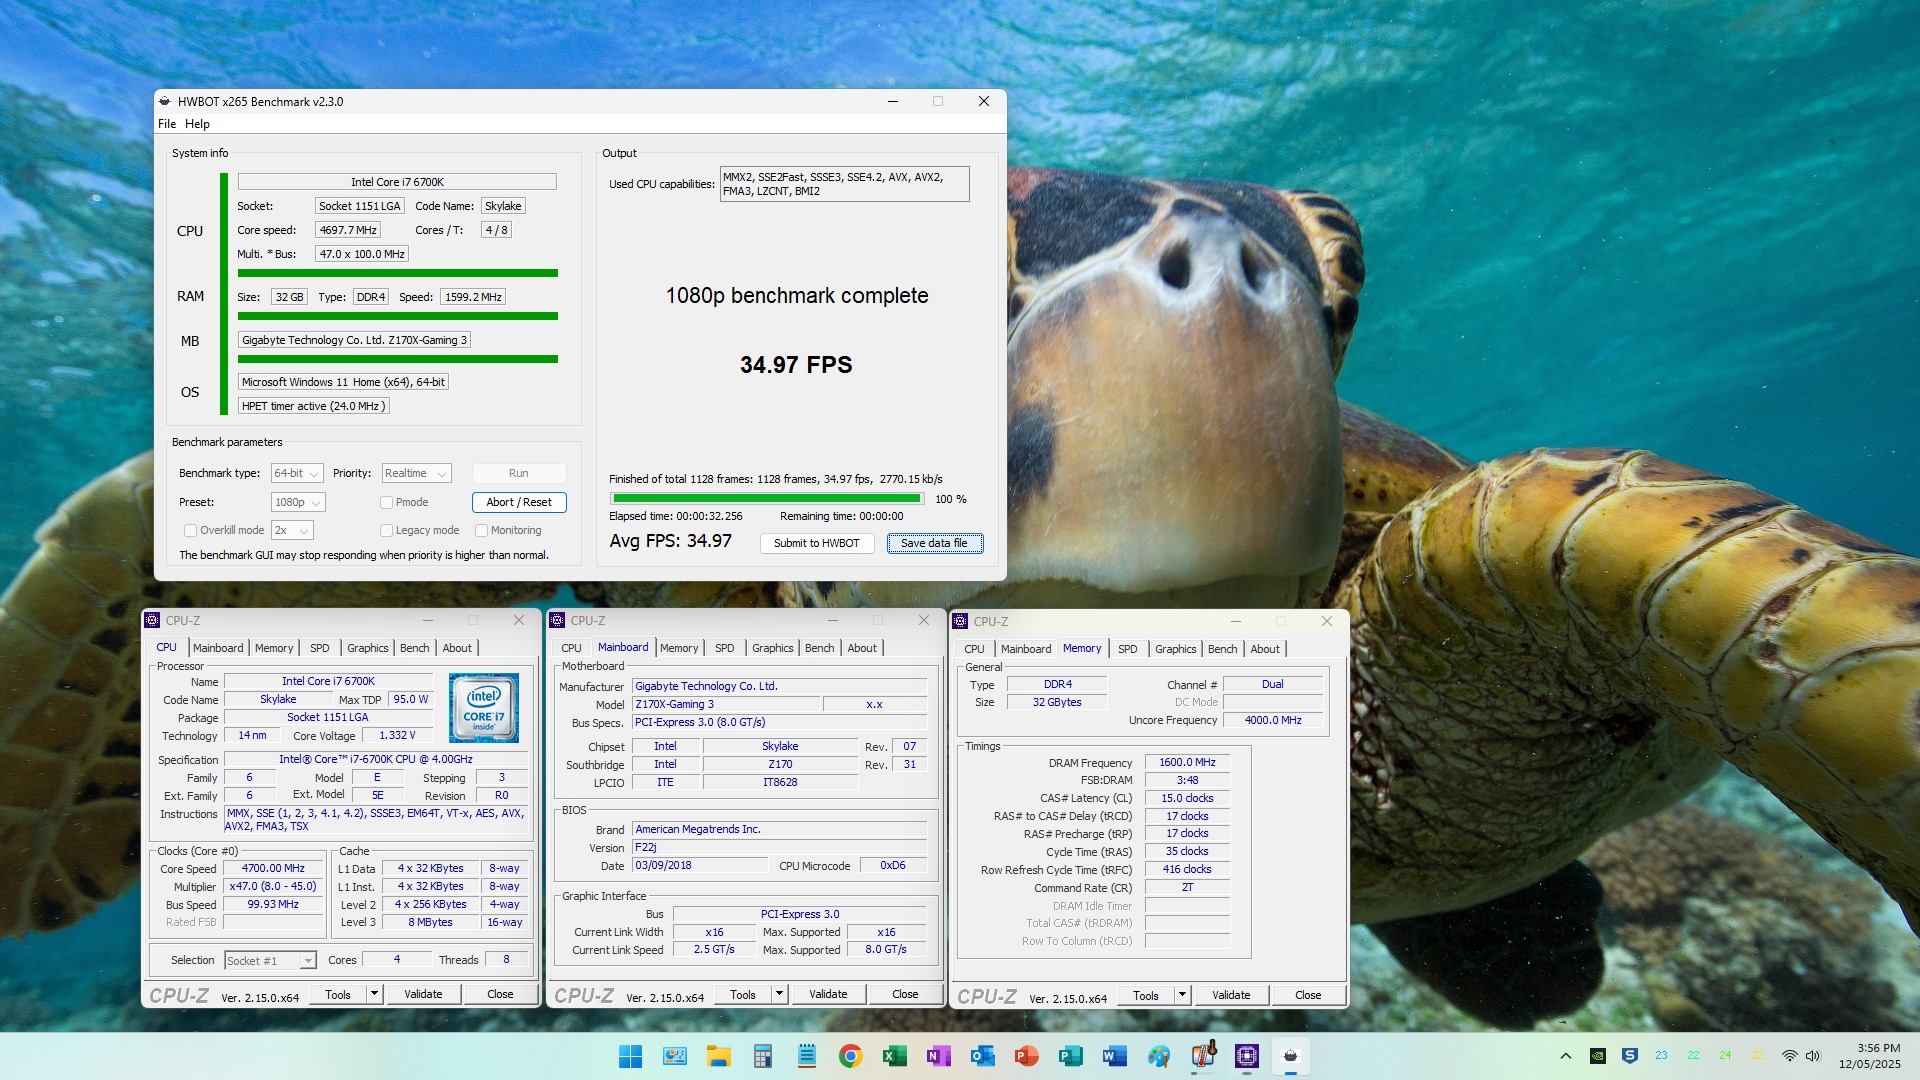This screenshot has height=1080, width=1920.
Task: Open the Windows Start menu
Action: [630, 1056]
